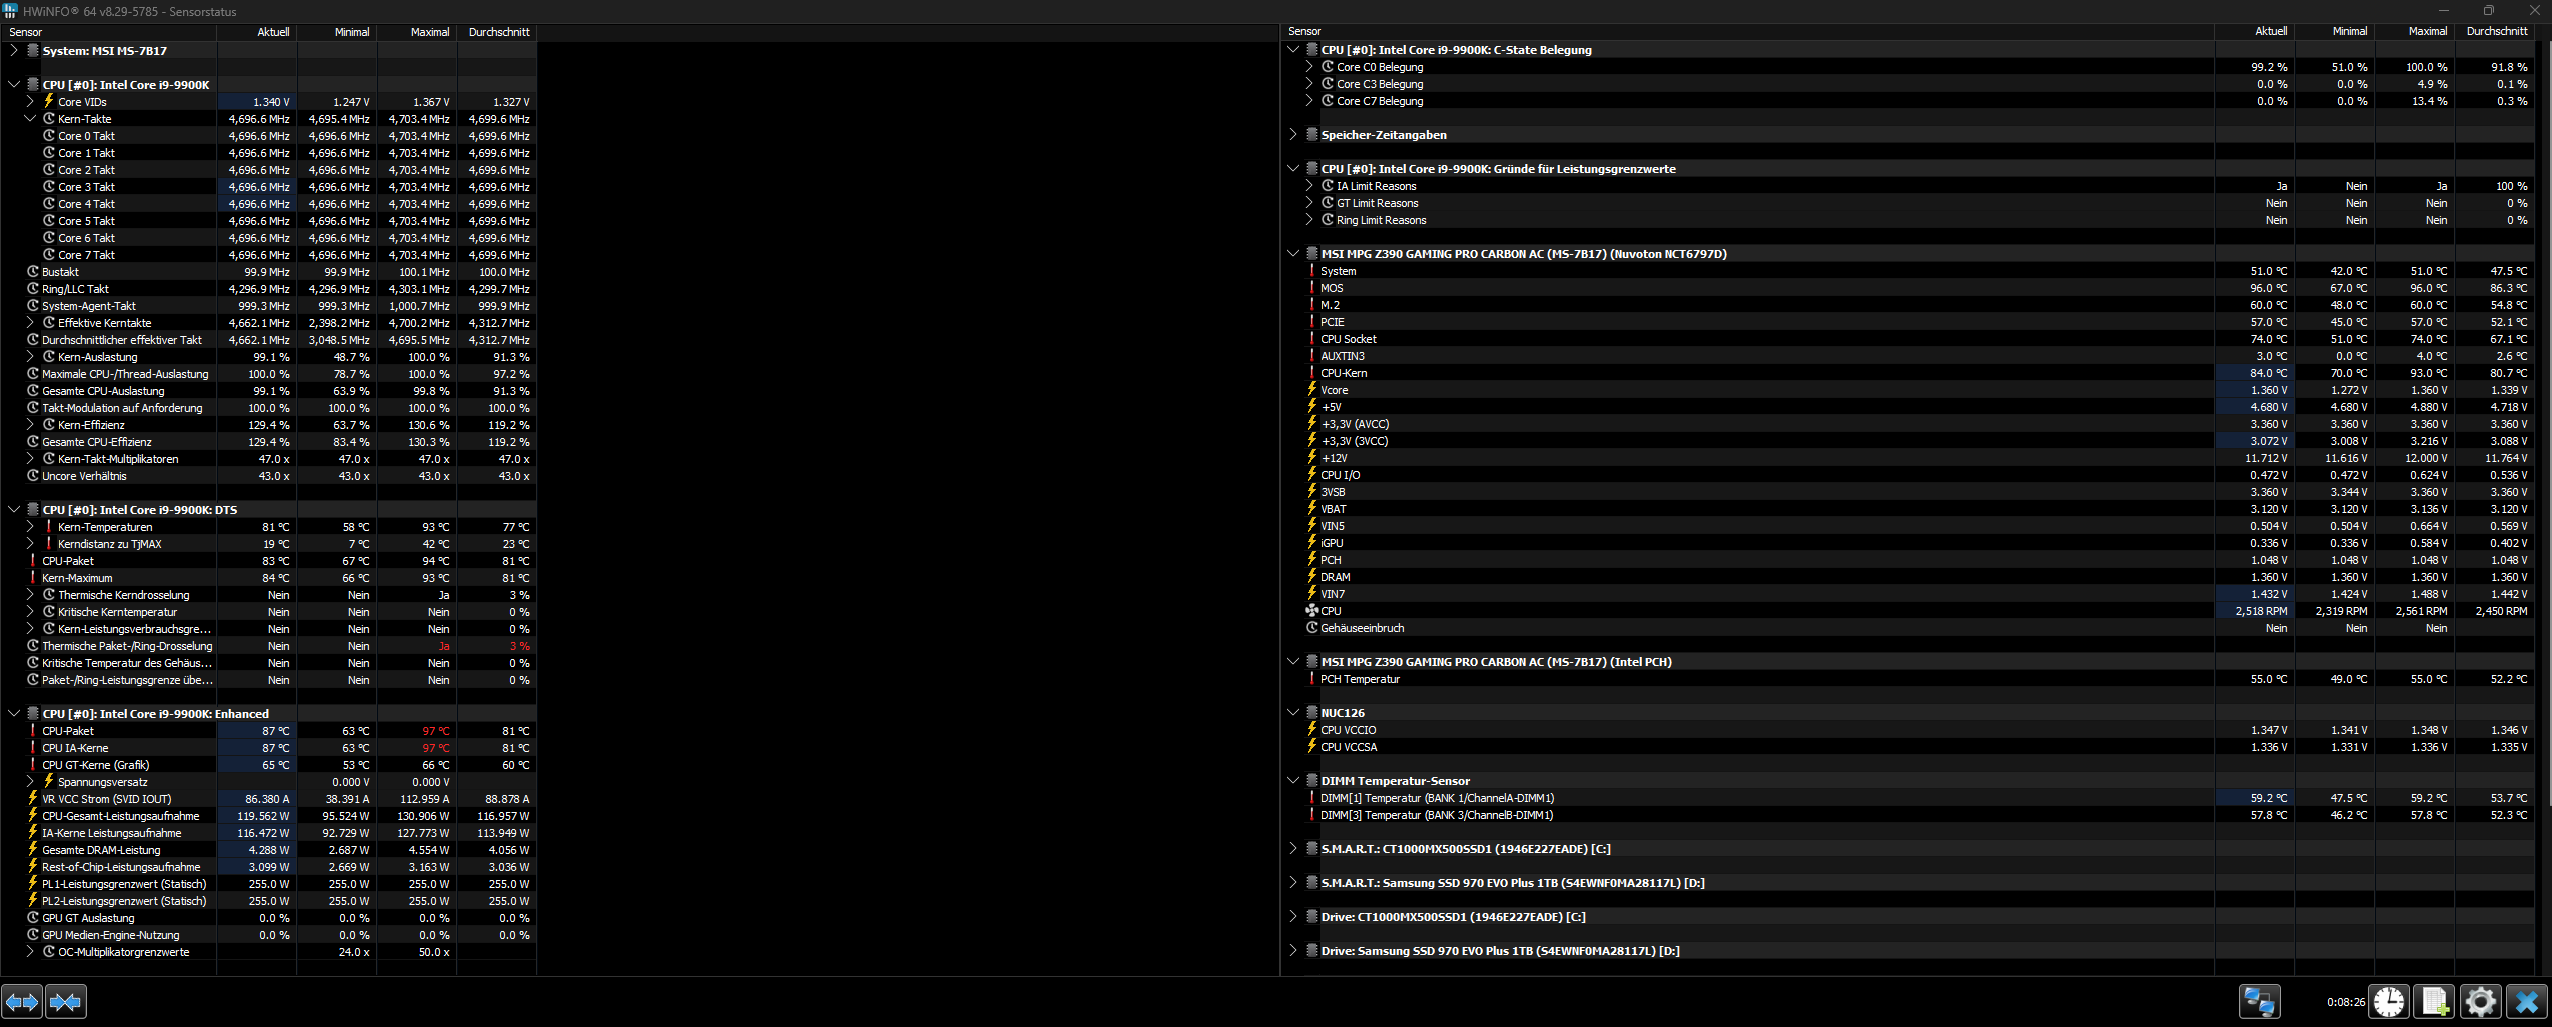Click the lightning icon beside VR VCC Strom
Screen dimensions: 2552x1027
tap(33, 798)
